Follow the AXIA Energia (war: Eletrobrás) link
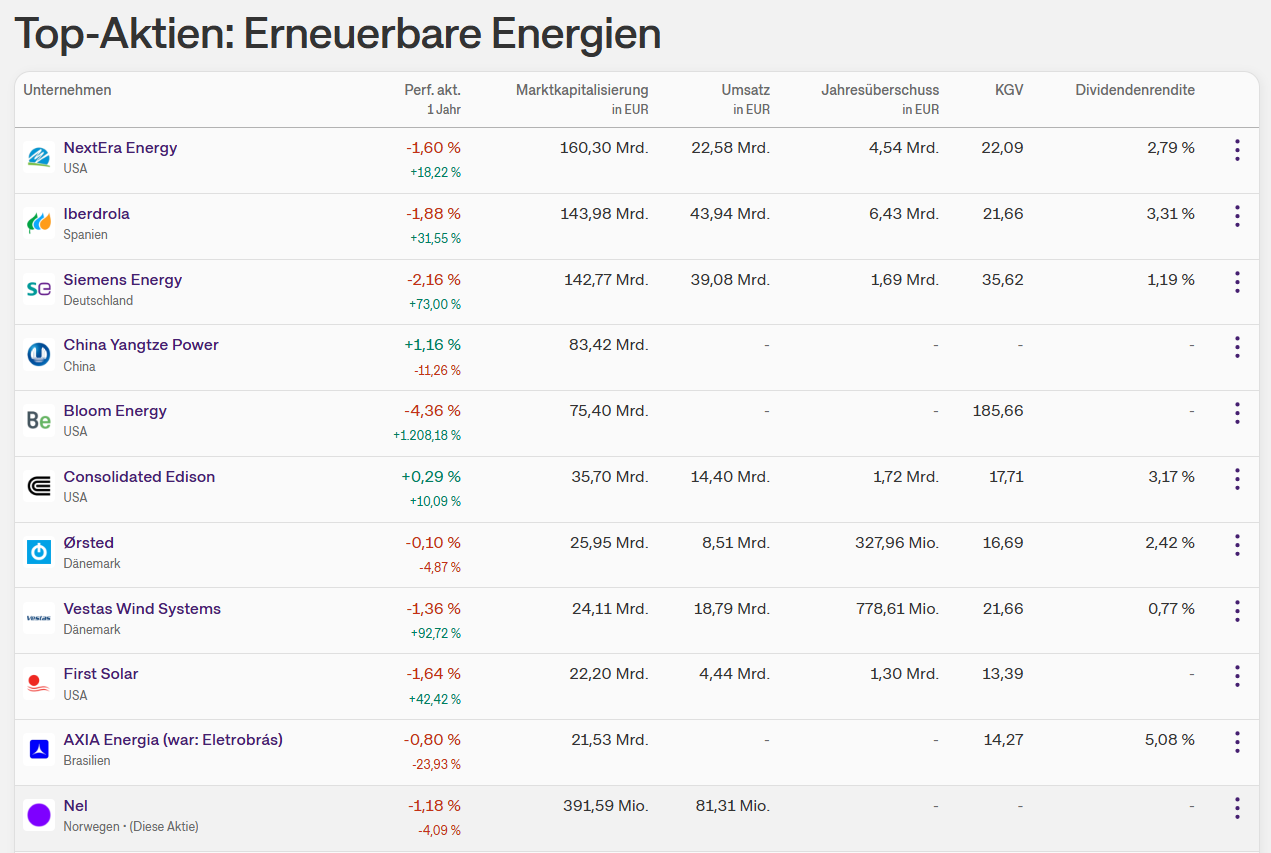This screenshot has height=853, width=1271. click(173, 740)
